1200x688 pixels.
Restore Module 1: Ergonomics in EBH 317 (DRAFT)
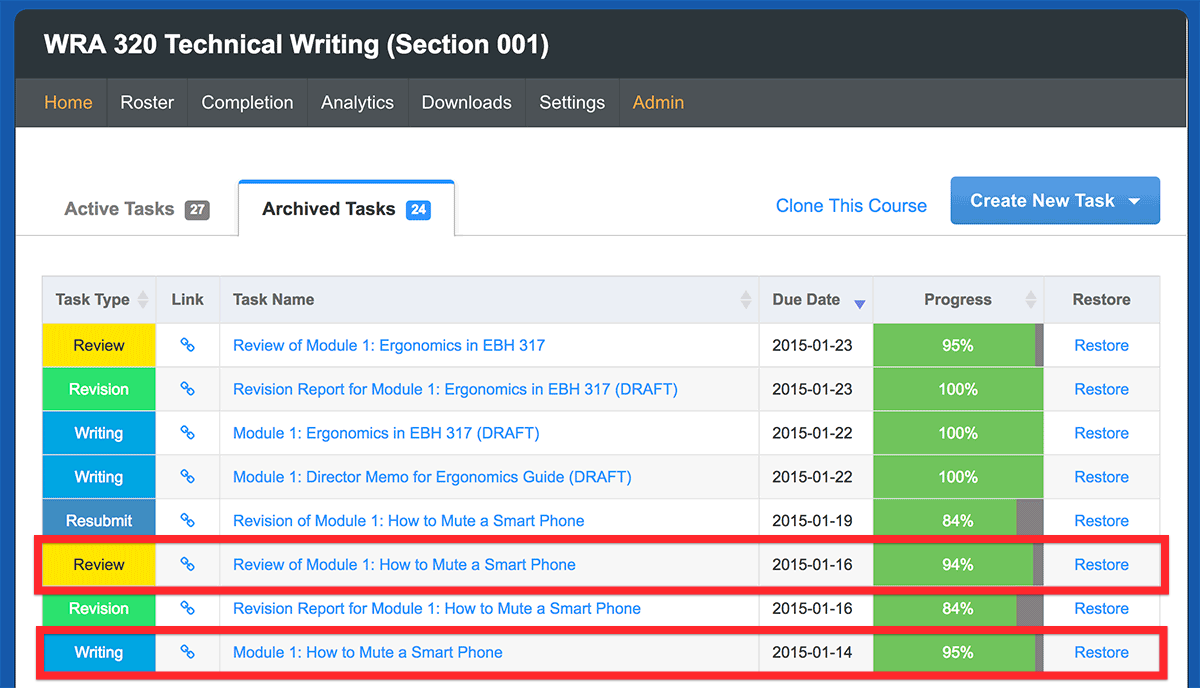[1101, 433]
